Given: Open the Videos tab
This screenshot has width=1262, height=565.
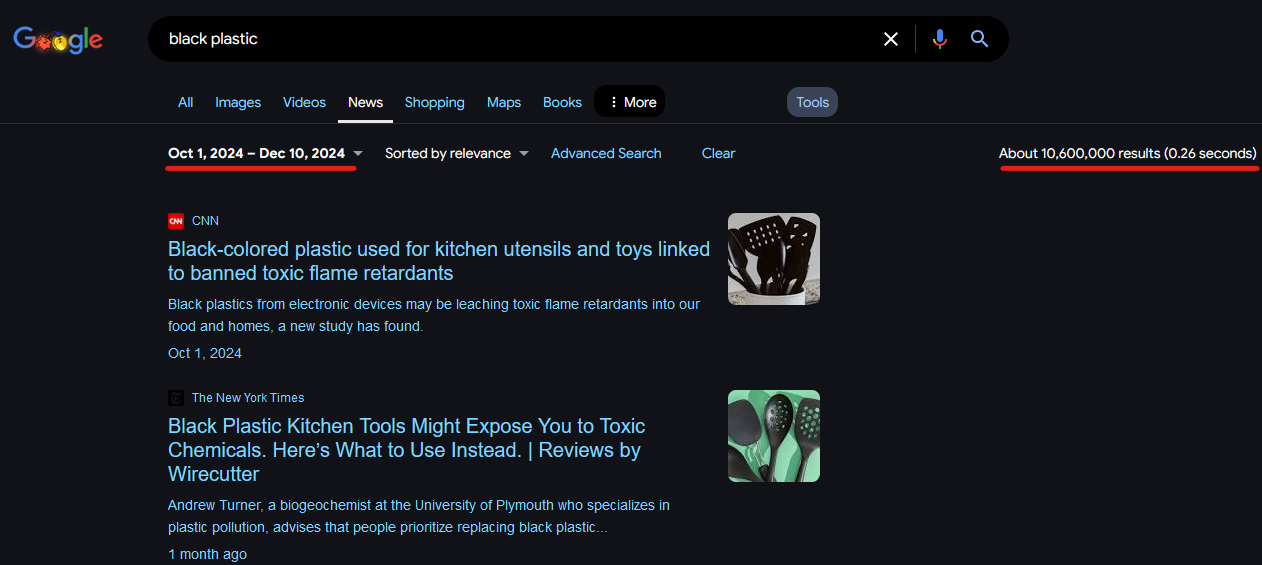Looking at the screenshot, I should click(x=304, y=102).
